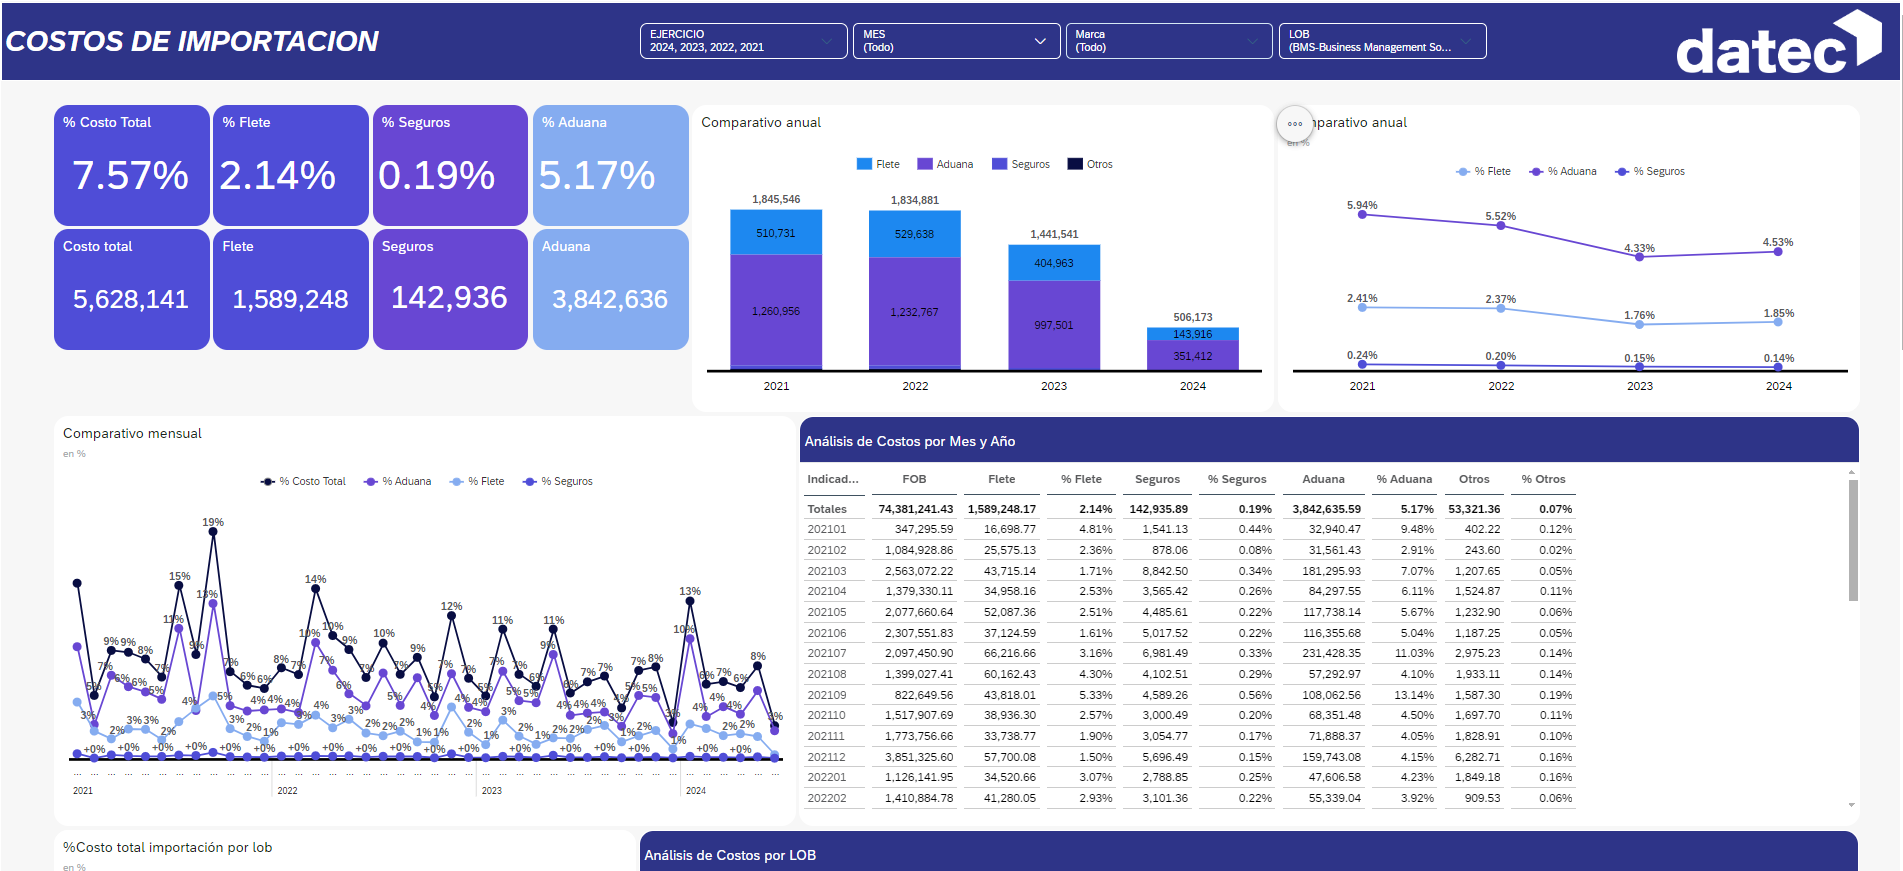Screen dimensions: 1903x871
Task: Click the FOB value 74,381,241.43
Action: coord(916,509)
